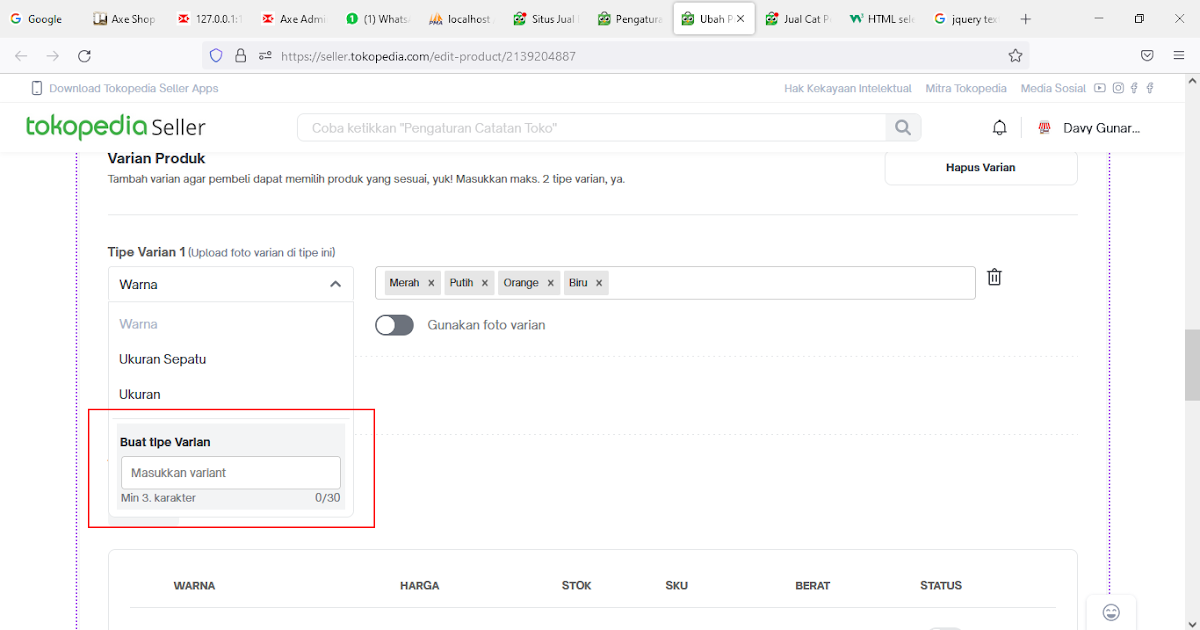Image resolution: width=1200 pixels, height=630 pixels.
Task: Open the Firefox hamburger menu
Action: pos(1178,56)
